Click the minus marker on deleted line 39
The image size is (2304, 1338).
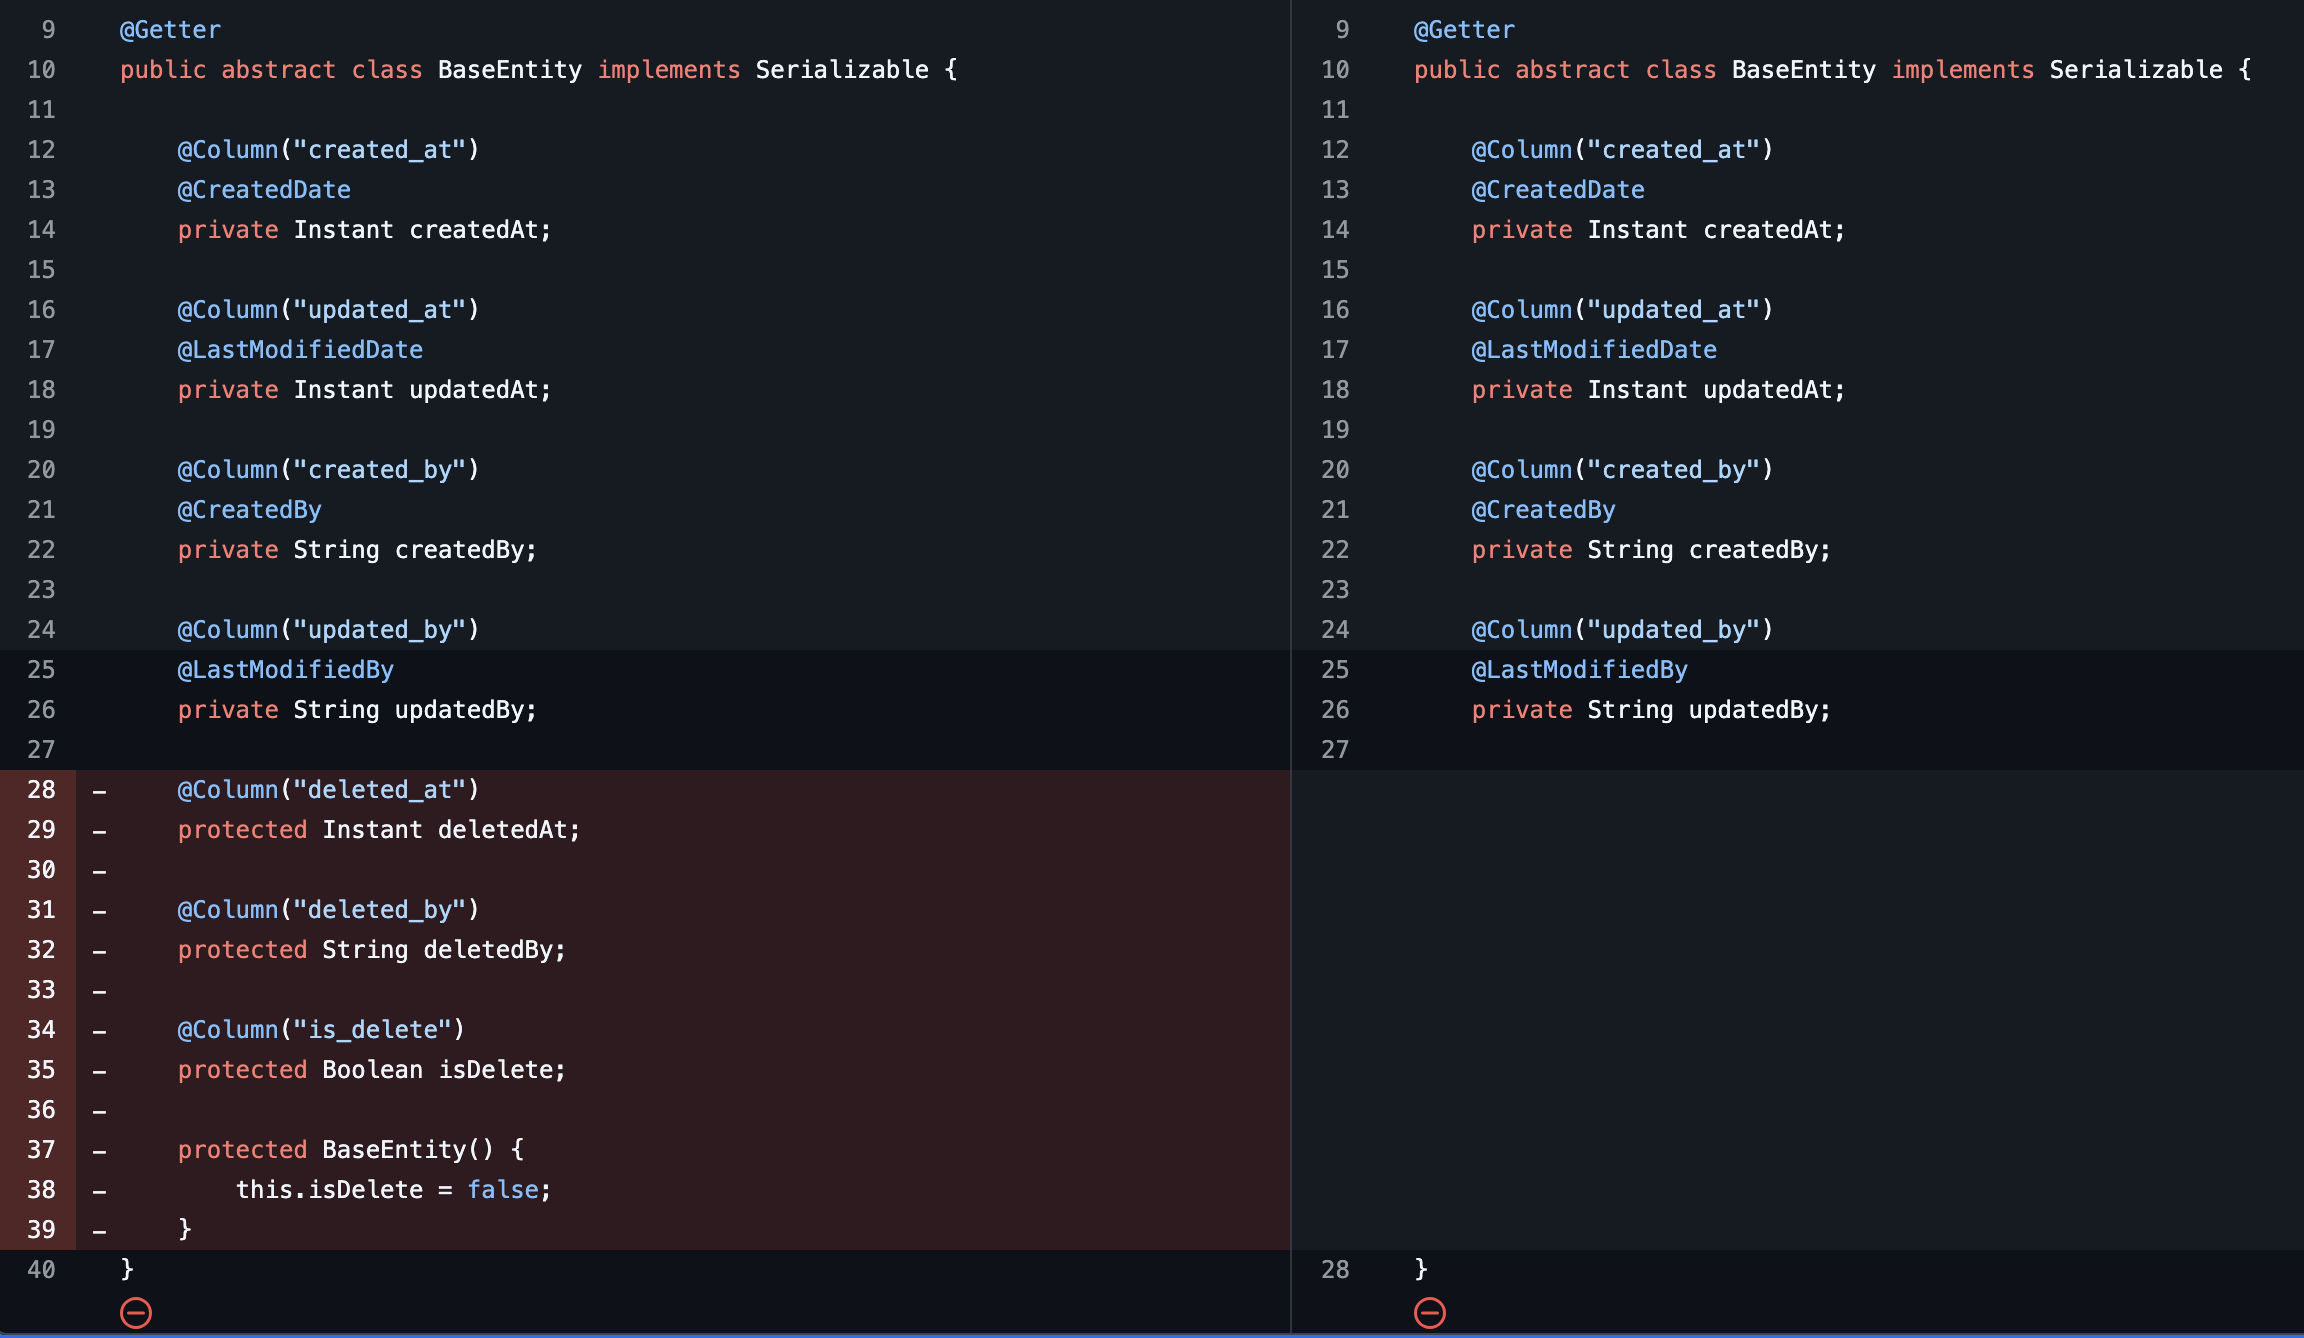click(100, 1231)
